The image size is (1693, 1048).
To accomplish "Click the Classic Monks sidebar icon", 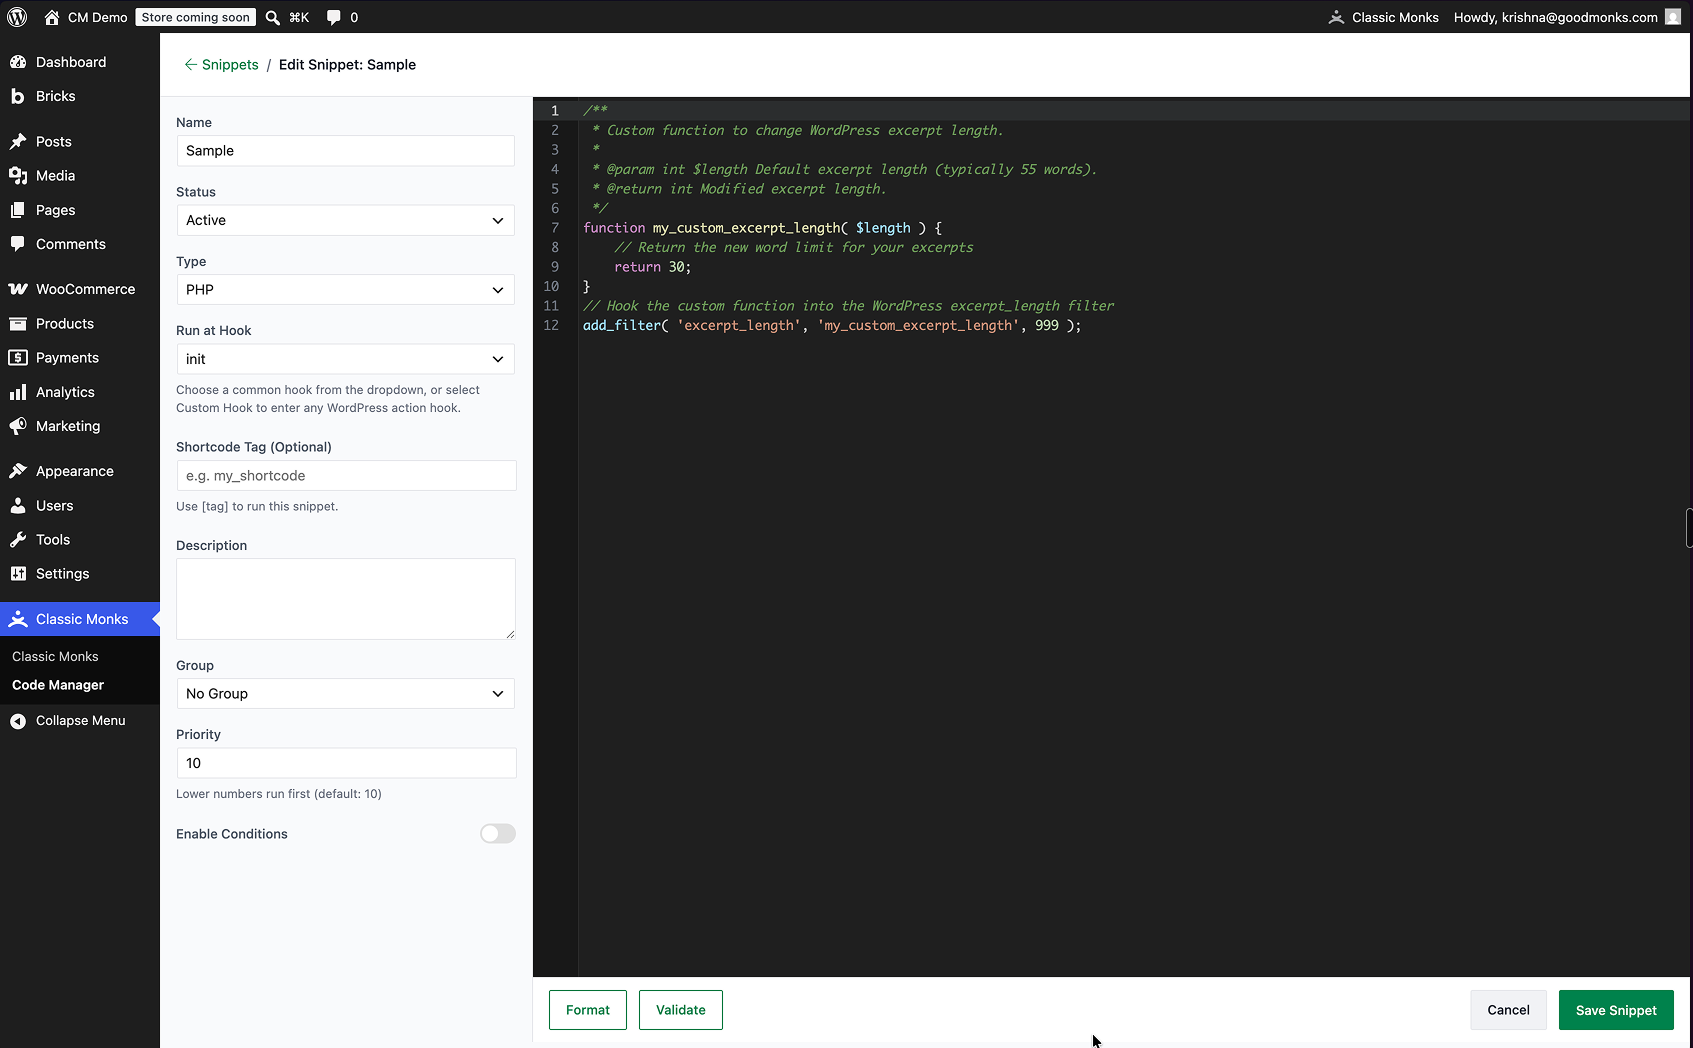I will click(18, 619).
